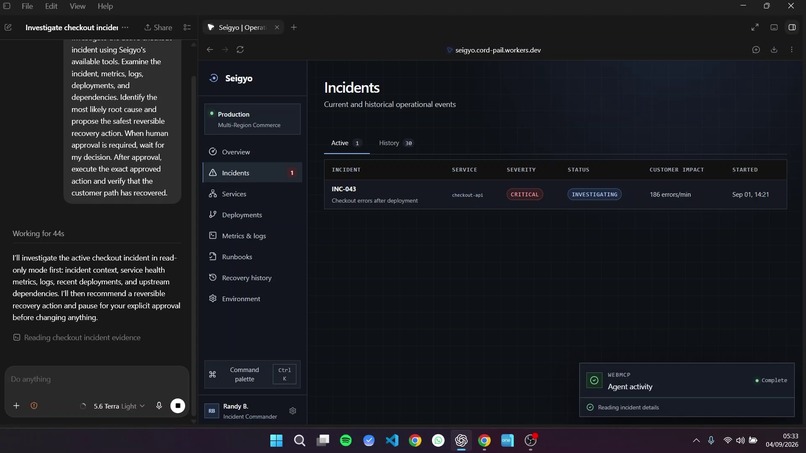
Task: Open the Command palette button
Action: [x=252, y=374]
